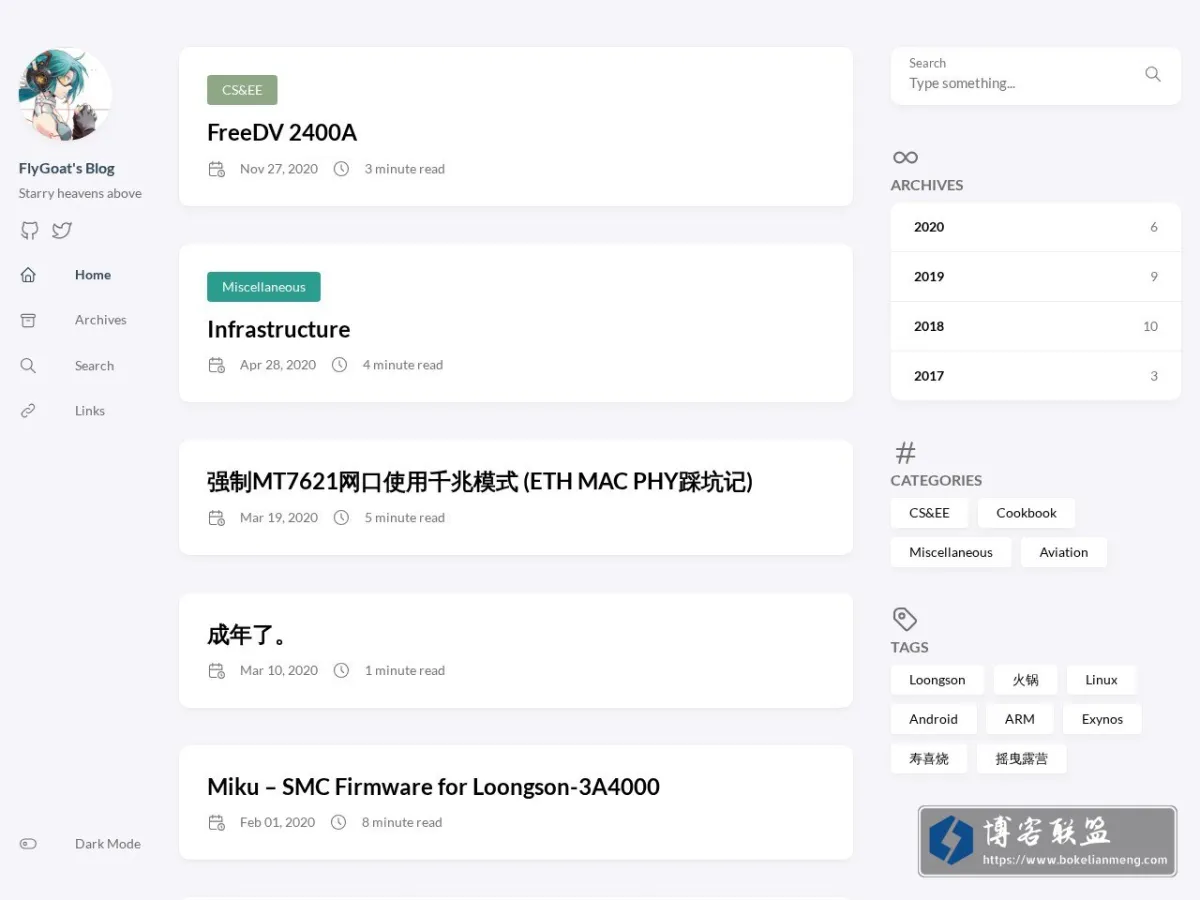This screenshot has width=1200, height=900.
Task: Select the 摇曳露营 tag
Action: click(1022, 759)
